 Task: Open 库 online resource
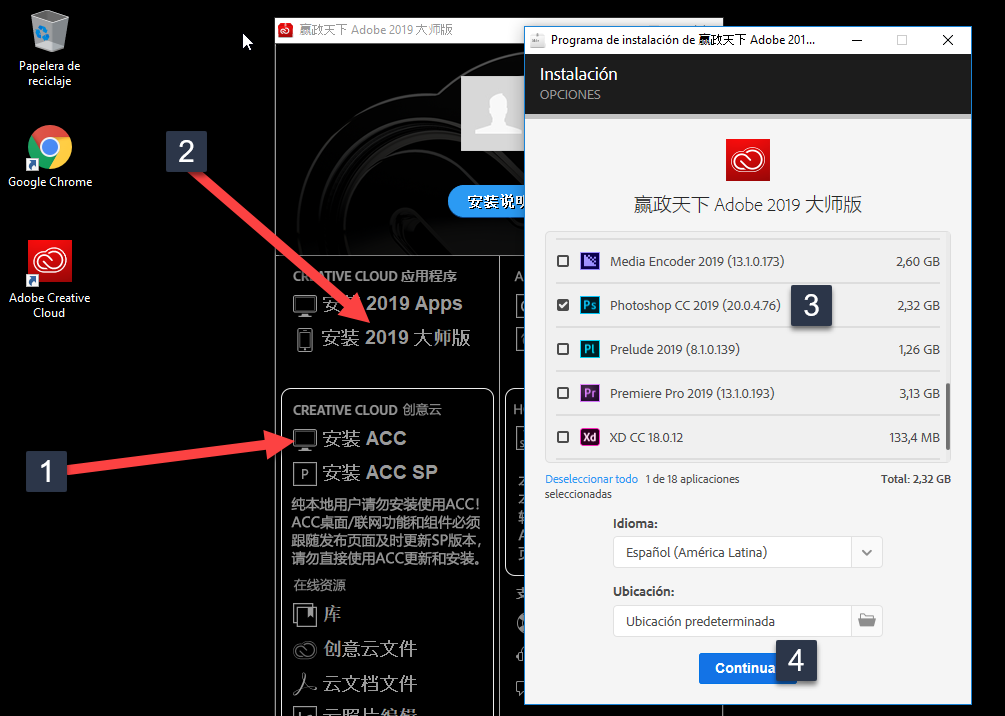pos(332,614)
